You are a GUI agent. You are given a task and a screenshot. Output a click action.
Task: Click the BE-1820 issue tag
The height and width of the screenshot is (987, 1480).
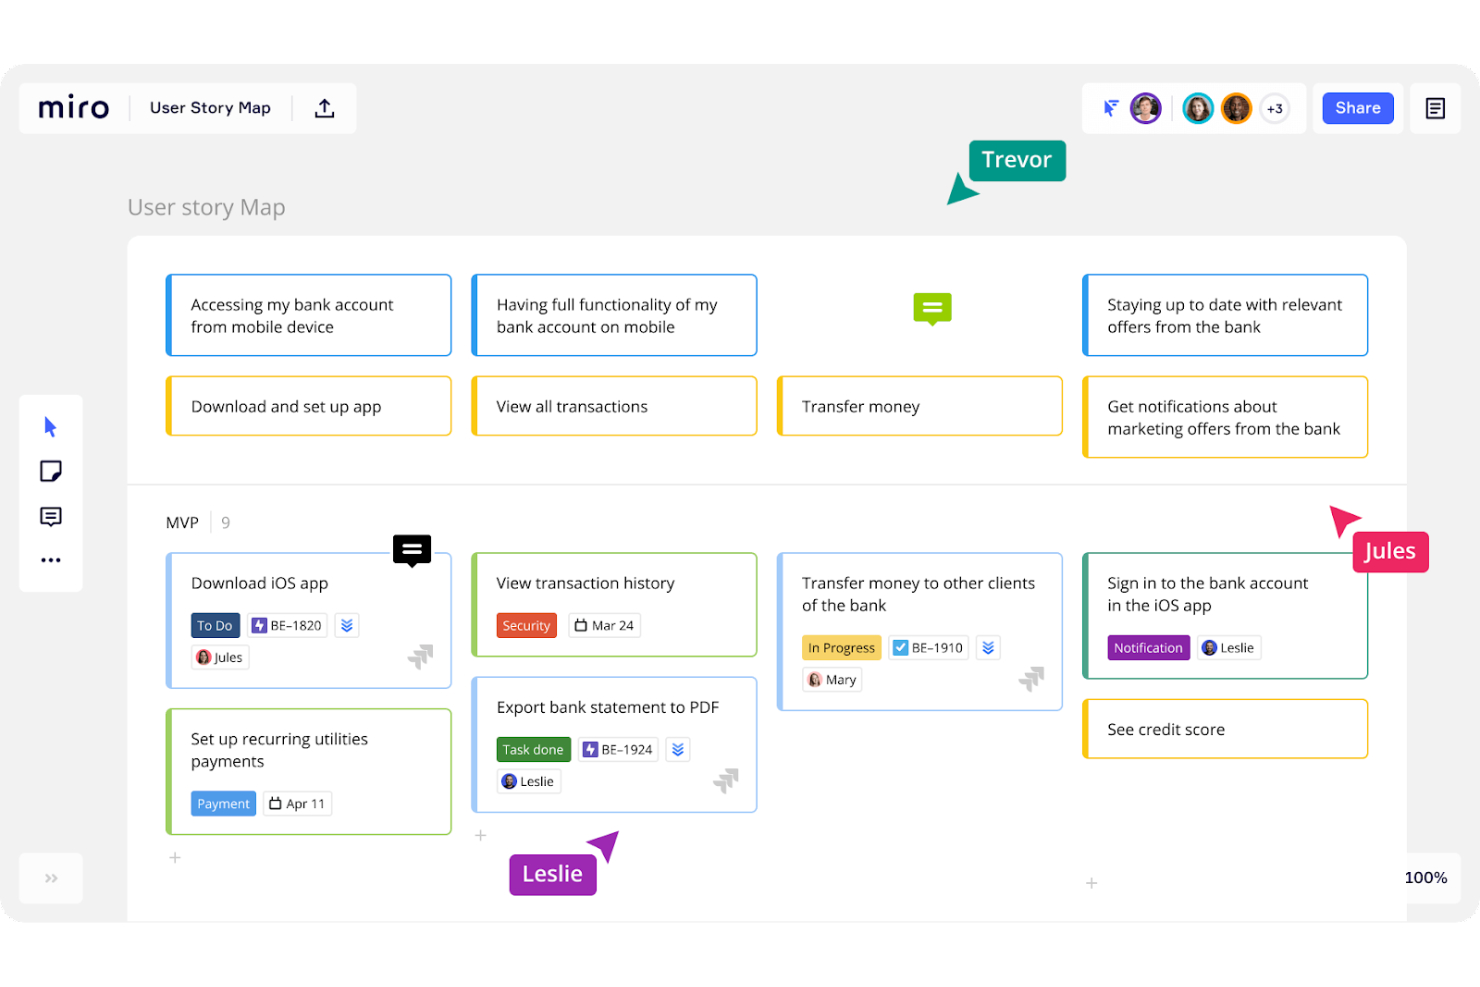287,626
